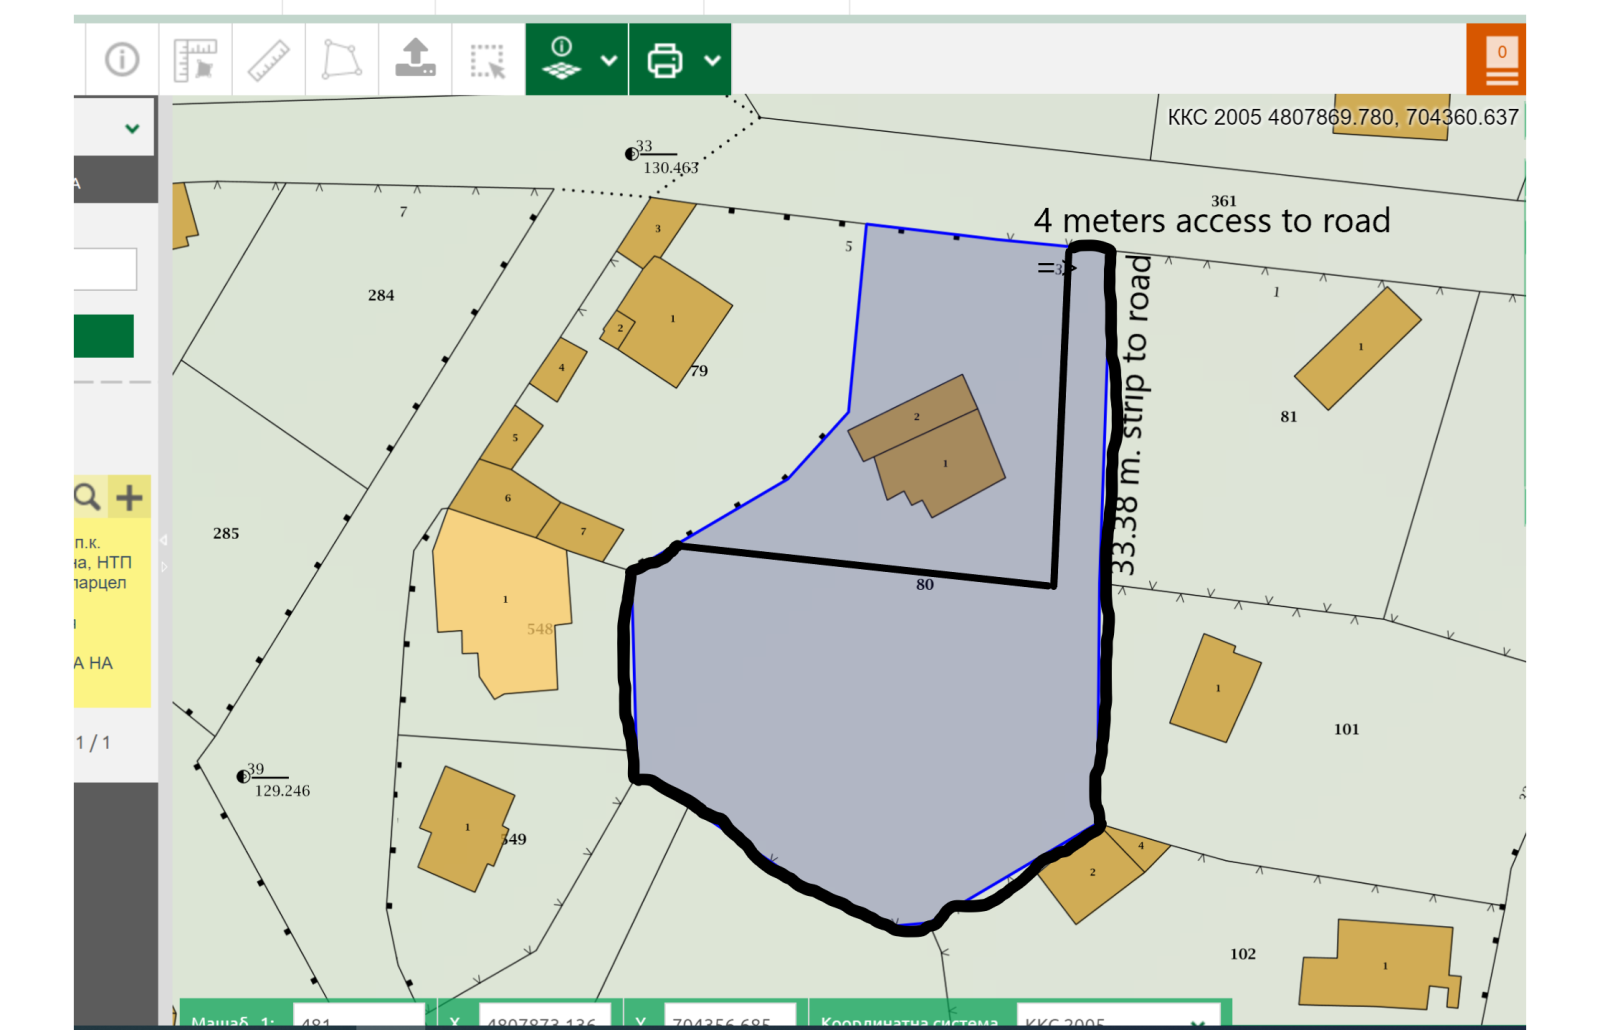Click the white search field in left panel
Screen dimensions: 1600x1030
(x=105, y=270)
